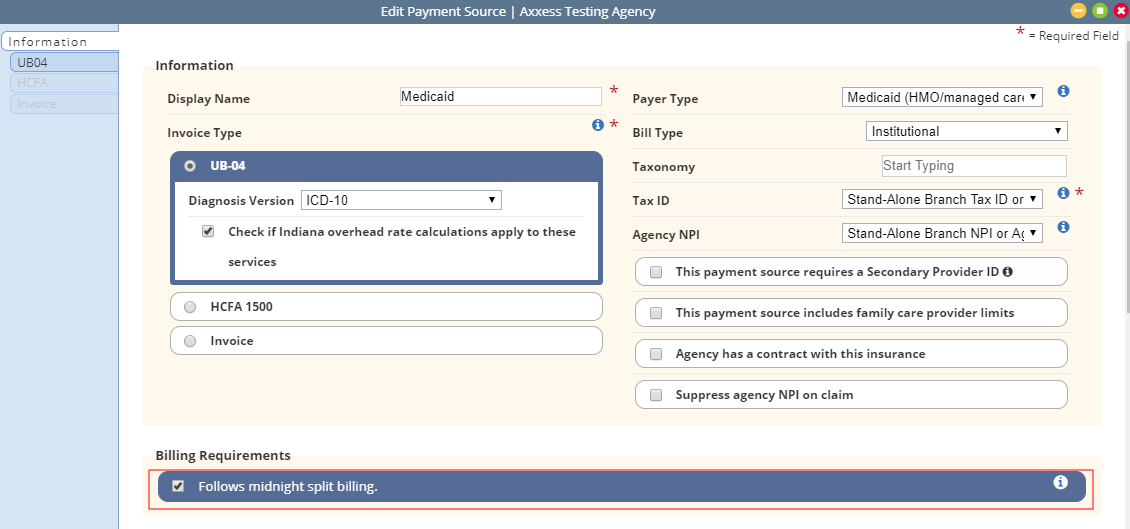The width and height of the screenshot is (1130, 529).
Task: Select the Information side tab
Action: [x=58, y=42]
